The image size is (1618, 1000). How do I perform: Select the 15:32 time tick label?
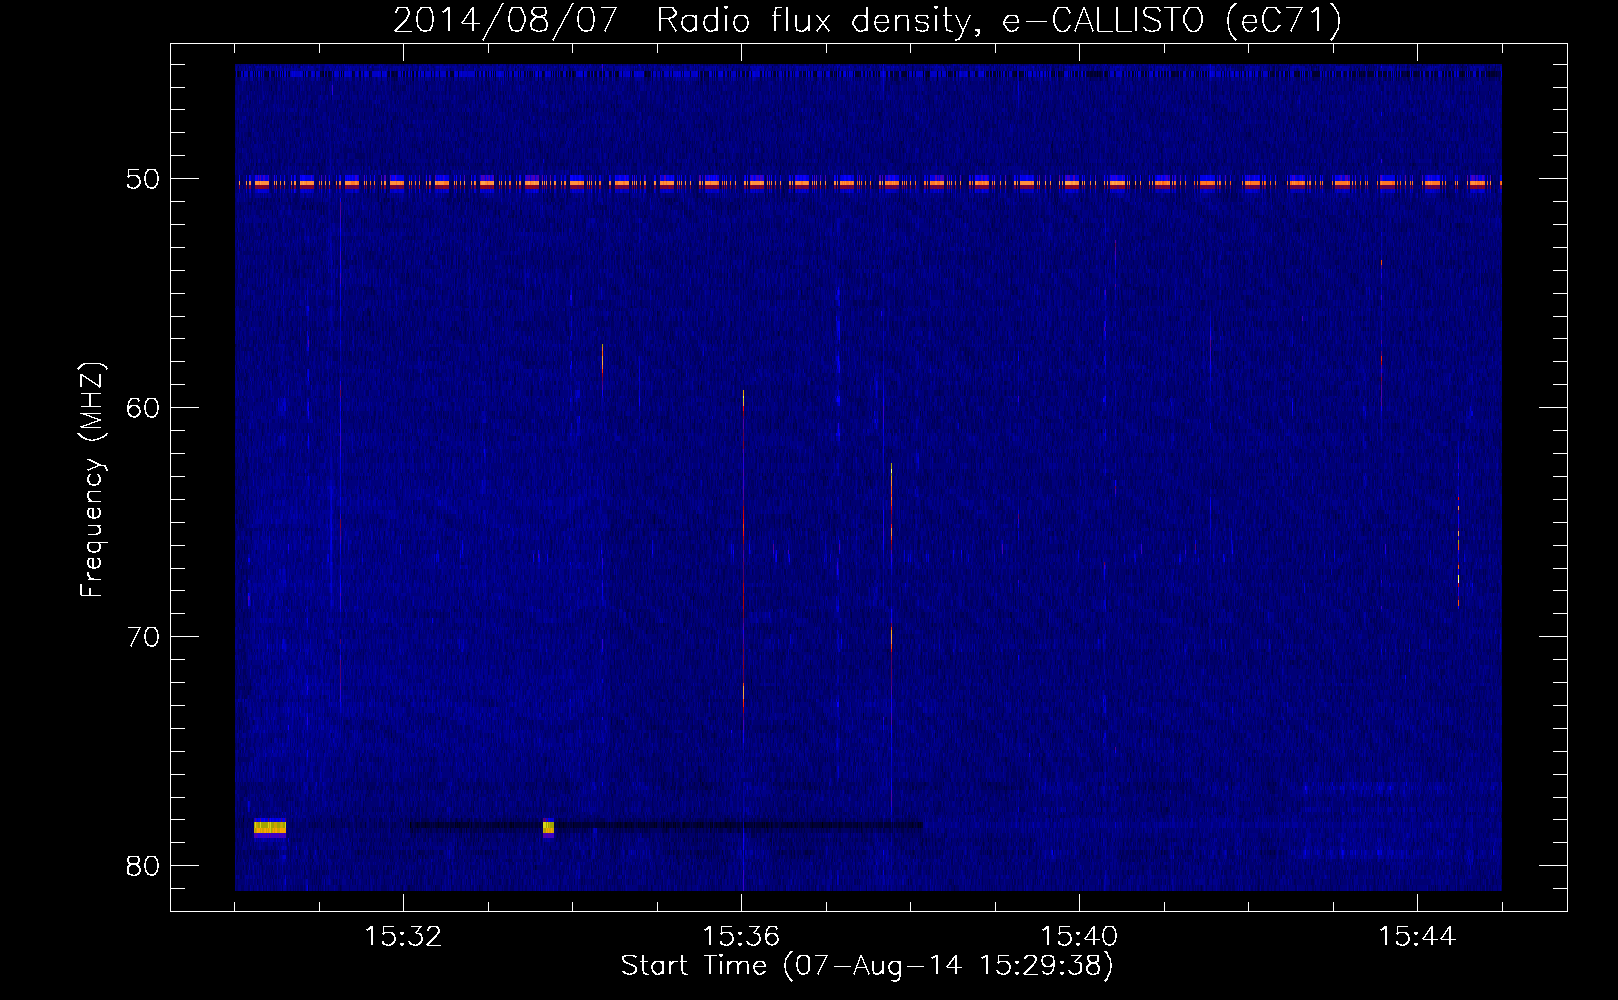coord(403,936)
